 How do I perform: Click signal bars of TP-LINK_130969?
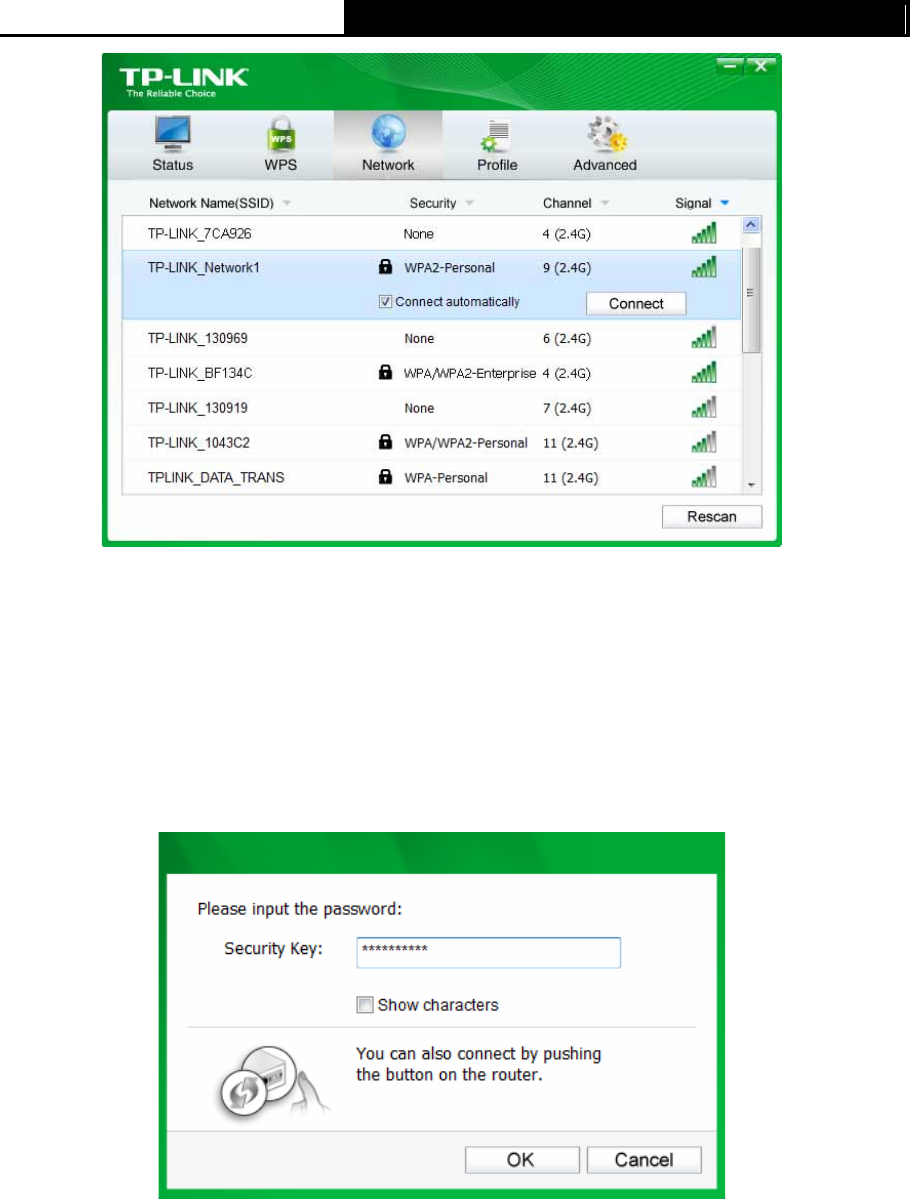[x=704, y=337]
